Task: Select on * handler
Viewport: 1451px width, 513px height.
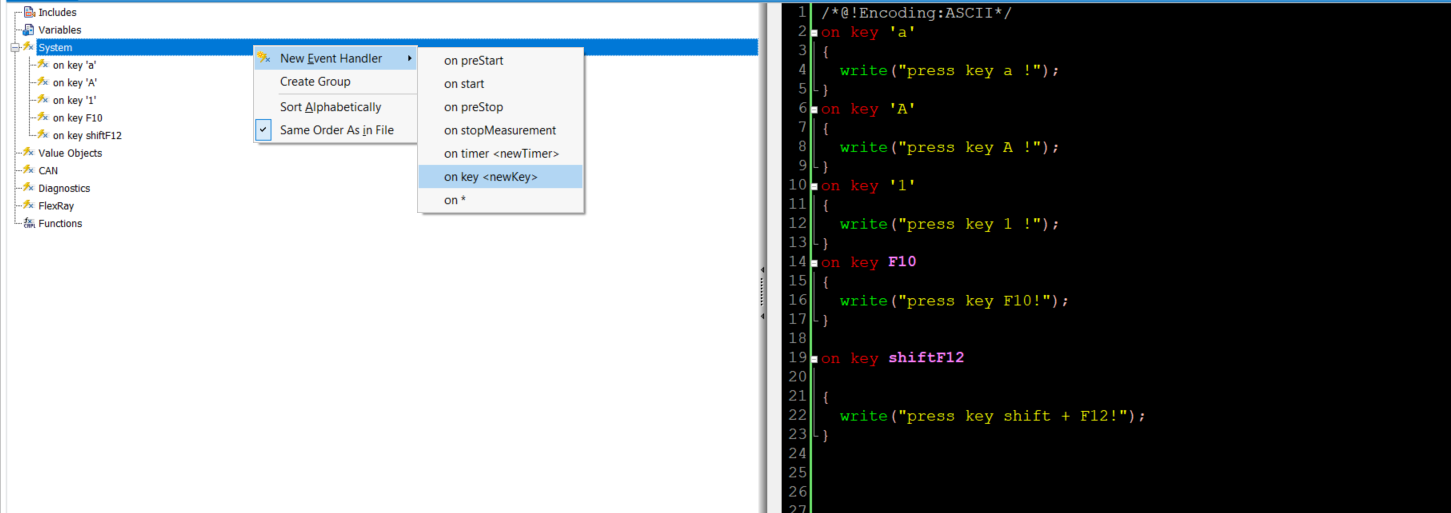Action: pos(501,200)
